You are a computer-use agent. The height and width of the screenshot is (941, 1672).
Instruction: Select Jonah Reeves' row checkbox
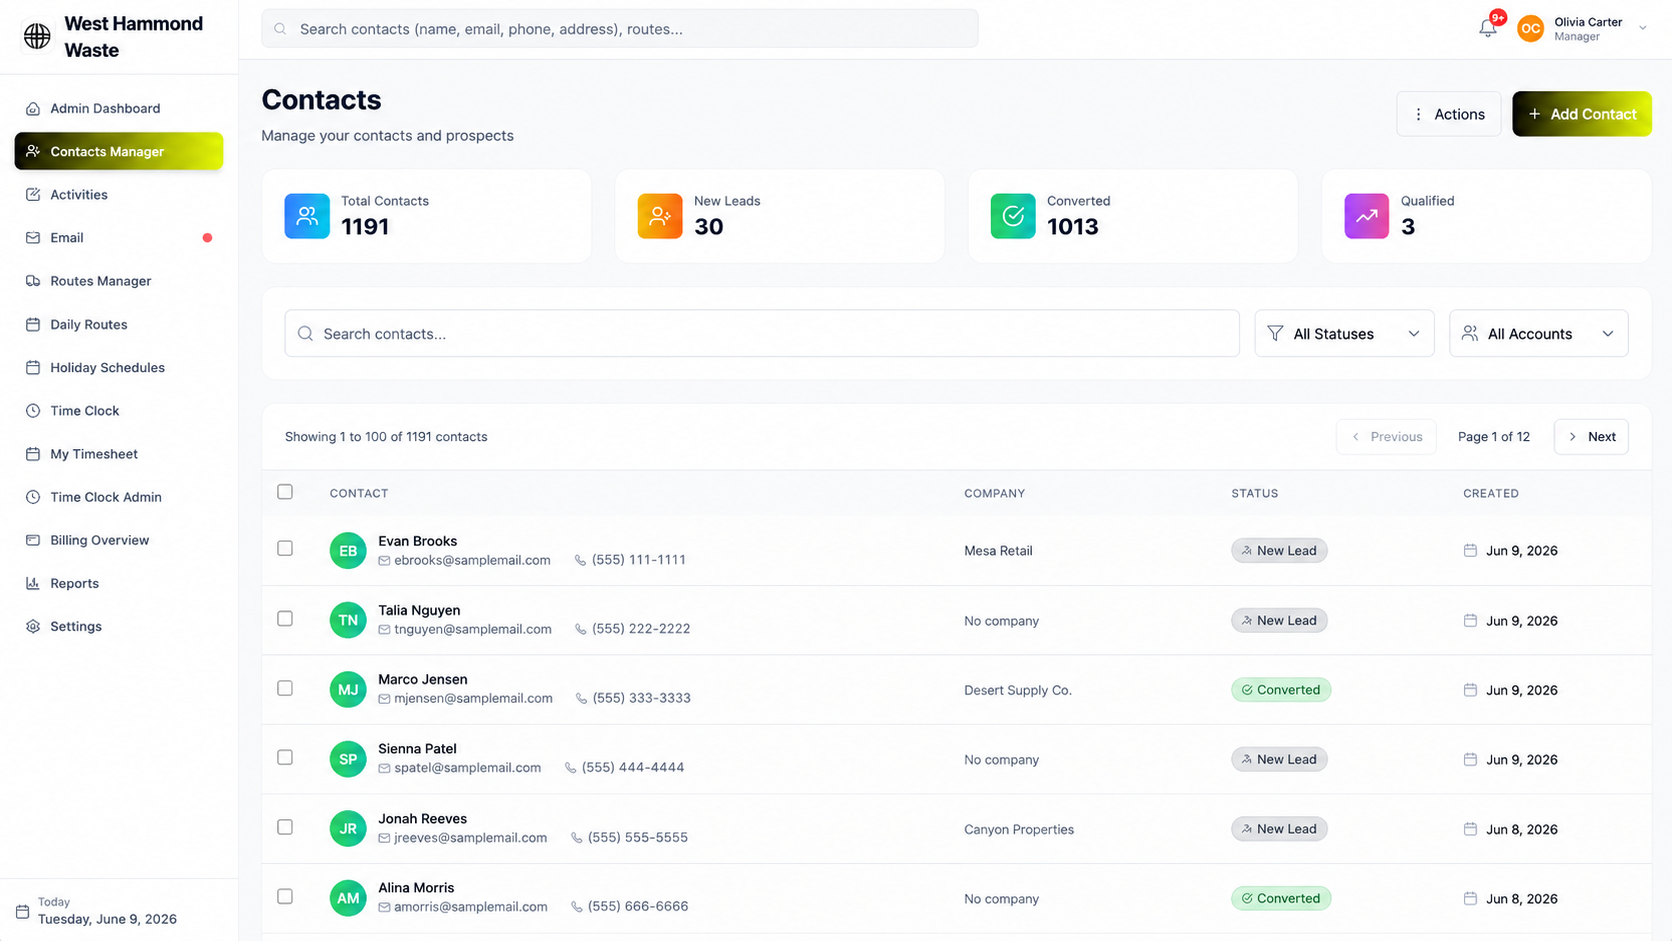(x=285, y=827)
